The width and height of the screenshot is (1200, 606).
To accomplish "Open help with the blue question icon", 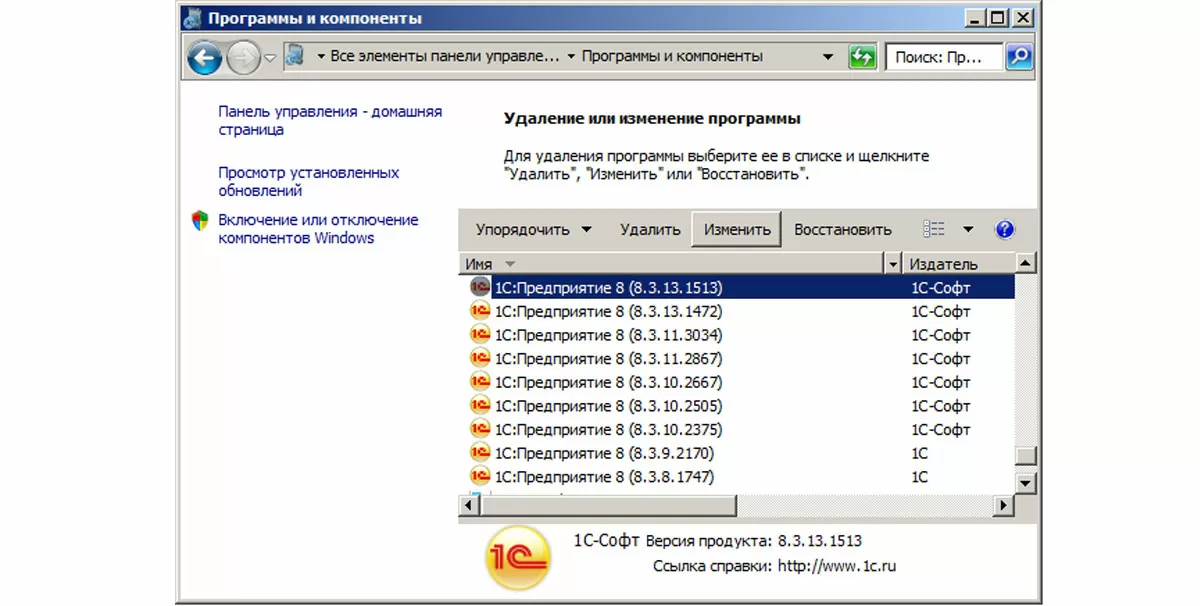I will [1005, 229].
